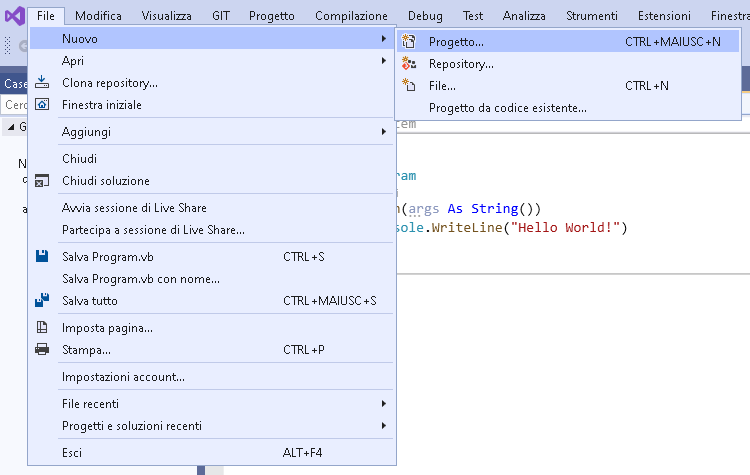This screenshot has width=750, height=475.
Task: Open the Analizza menu
Action: tap(524, 16)
